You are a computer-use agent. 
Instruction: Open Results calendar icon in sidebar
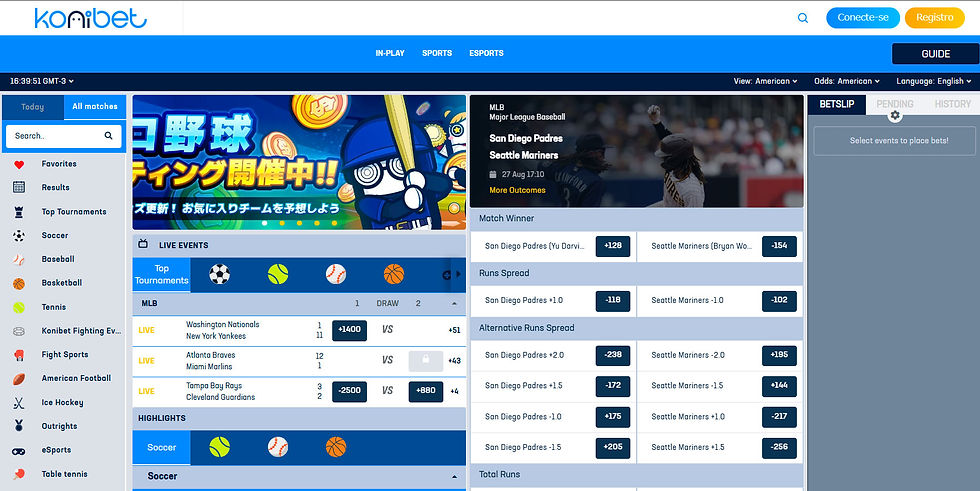(x=19, y=187)
